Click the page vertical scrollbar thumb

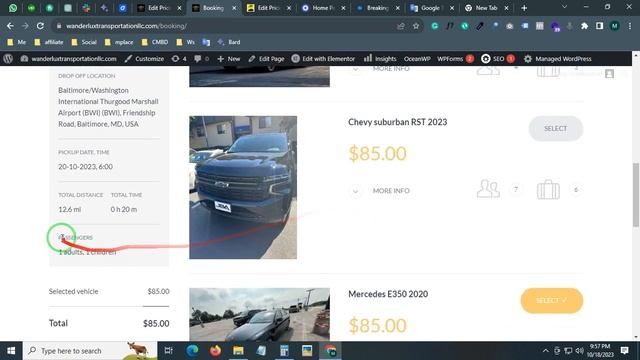[x=636, y=195]
